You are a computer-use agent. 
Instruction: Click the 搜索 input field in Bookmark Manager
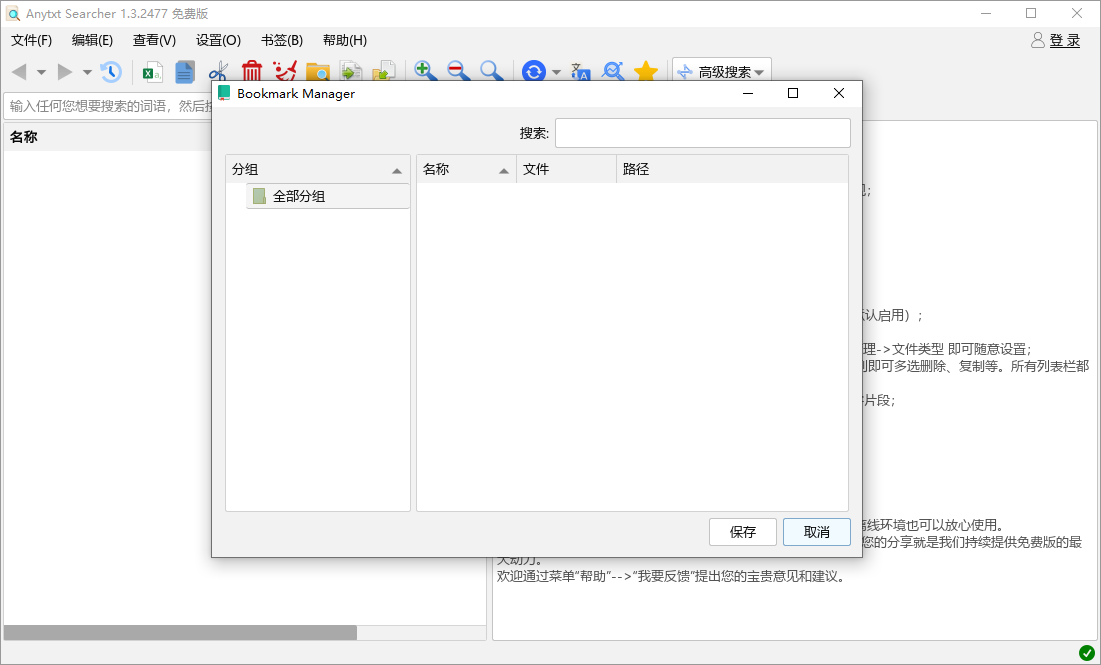(x=701, y=132)
